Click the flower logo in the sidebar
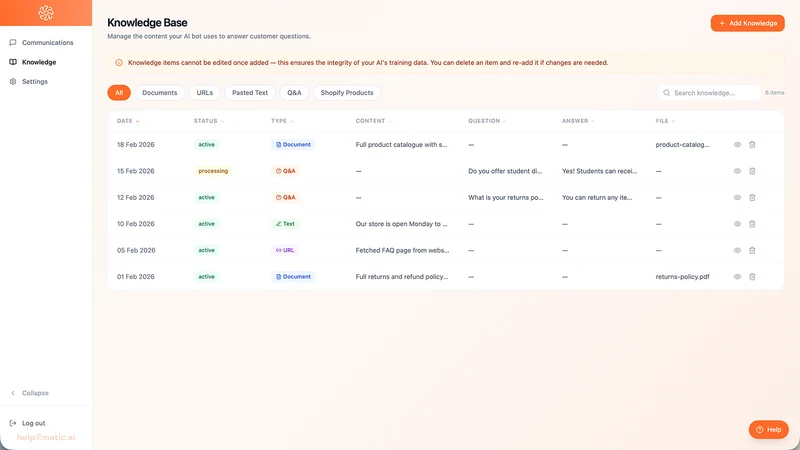The height and width of the screenshot is (450, 800). [46, 13]
